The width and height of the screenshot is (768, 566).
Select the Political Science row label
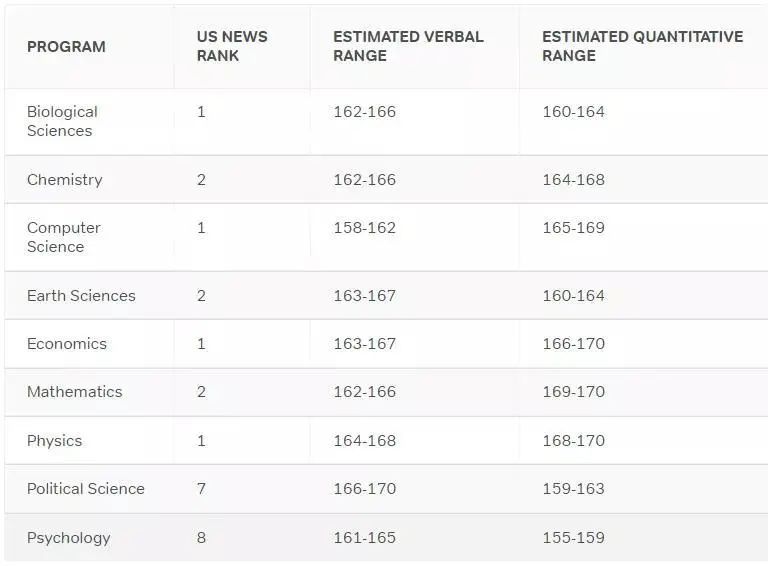(86, 489)
